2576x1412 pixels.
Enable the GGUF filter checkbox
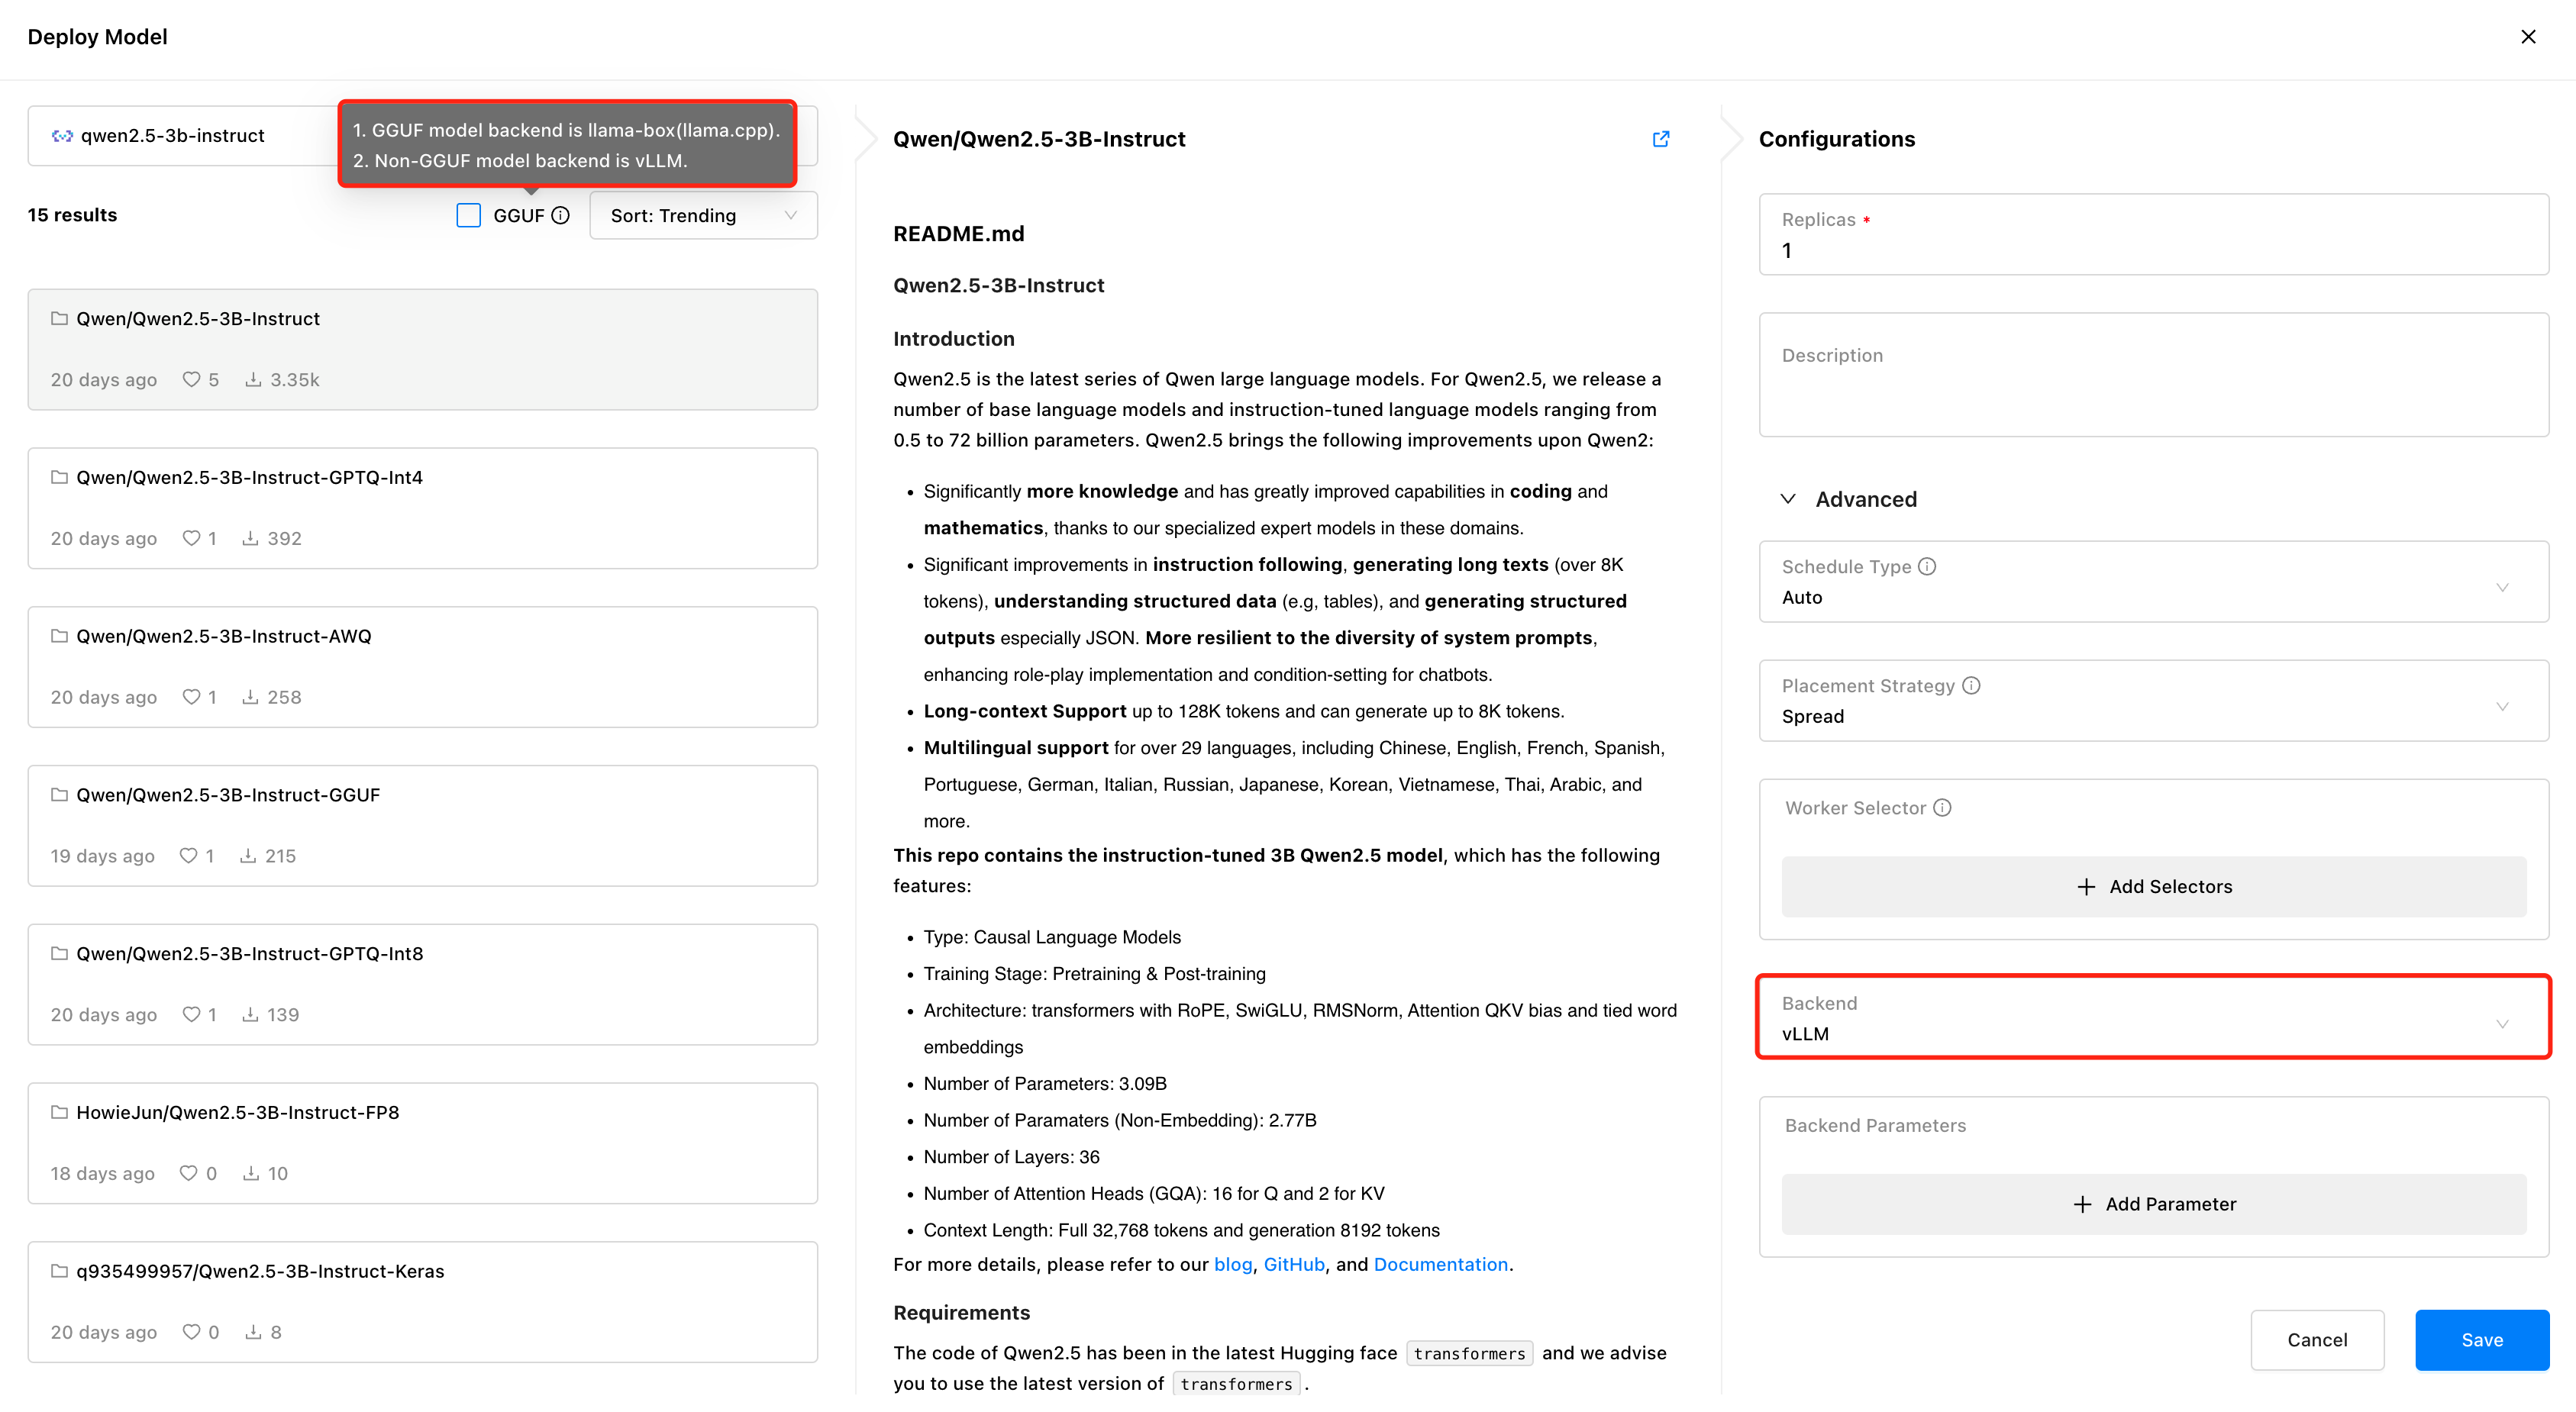(x=468, y=215)
